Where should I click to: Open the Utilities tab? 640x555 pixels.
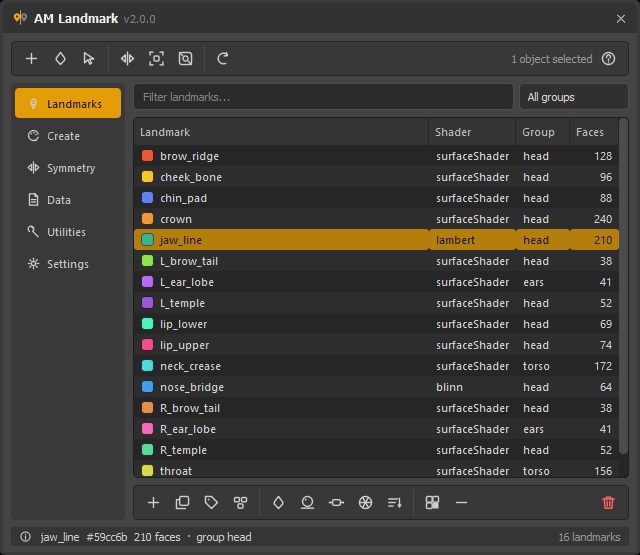(68, 232)
